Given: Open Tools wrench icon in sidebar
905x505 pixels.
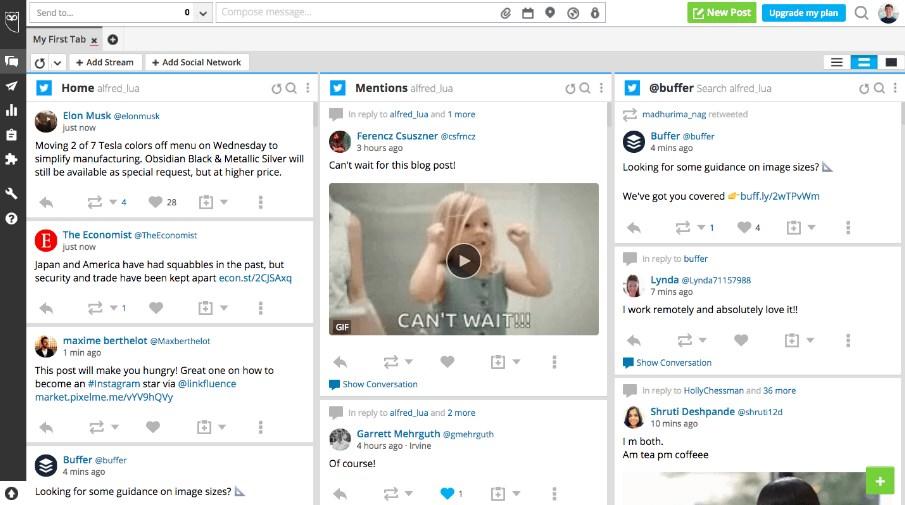Looking at the screenshot, I should (12, 193).
